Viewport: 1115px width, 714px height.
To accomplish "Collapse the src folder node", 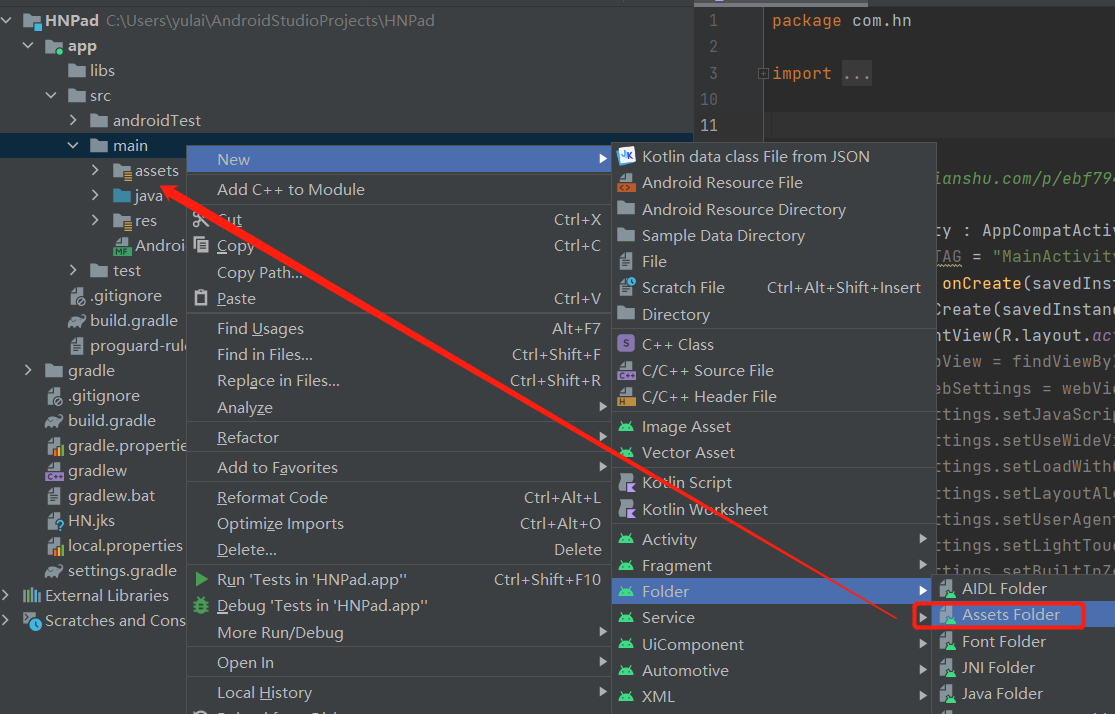I will [51, 95].
